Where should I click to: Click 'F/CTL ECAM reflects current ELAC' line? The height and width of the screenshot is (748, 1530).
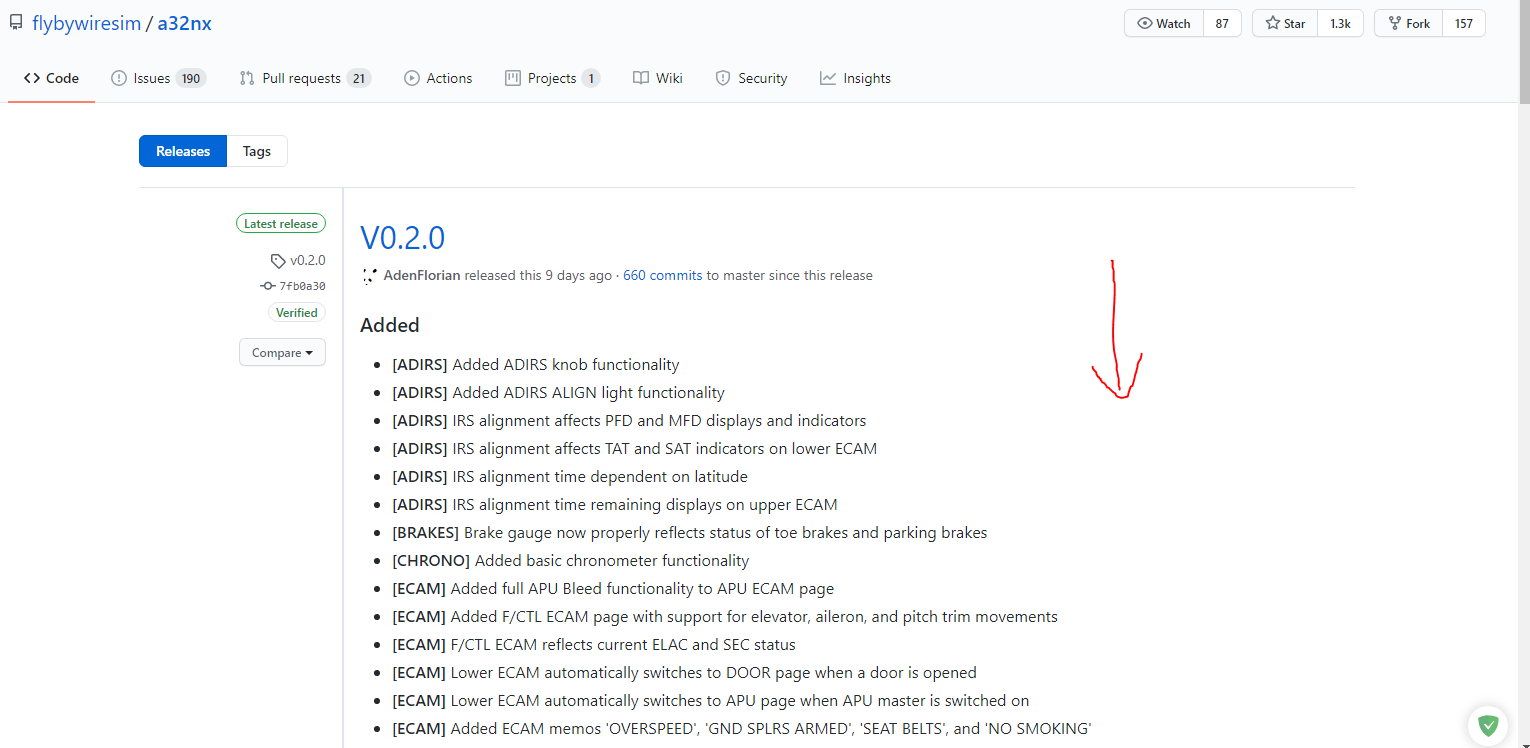click(x=594, y=645)
